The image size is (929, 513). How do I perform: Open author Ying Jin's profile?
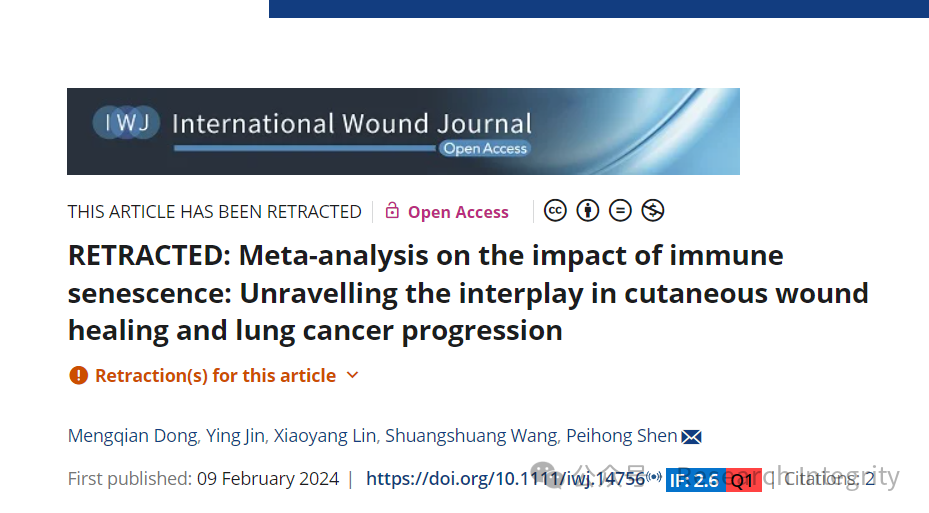[235, 436]
